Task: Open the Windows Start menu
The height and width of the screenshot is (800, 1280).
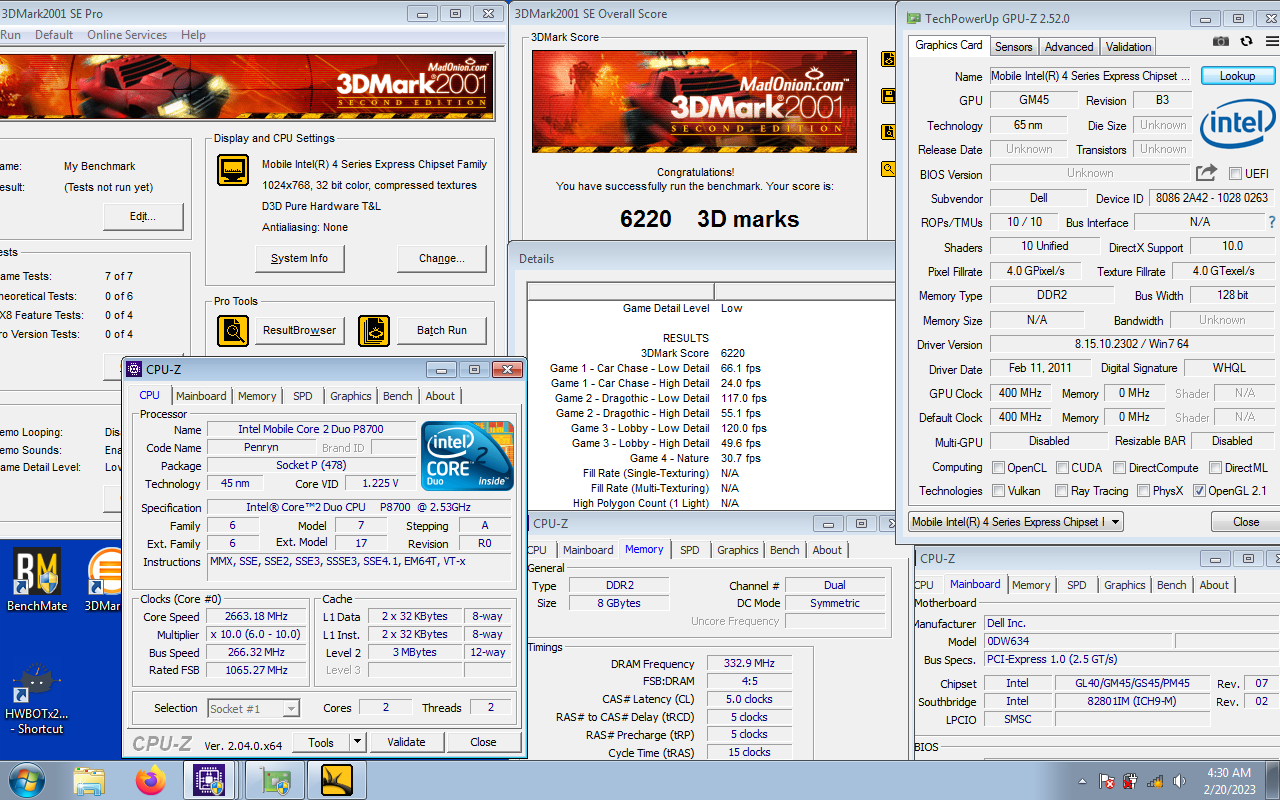Action: pyautogui.click(x=25, y=779)
